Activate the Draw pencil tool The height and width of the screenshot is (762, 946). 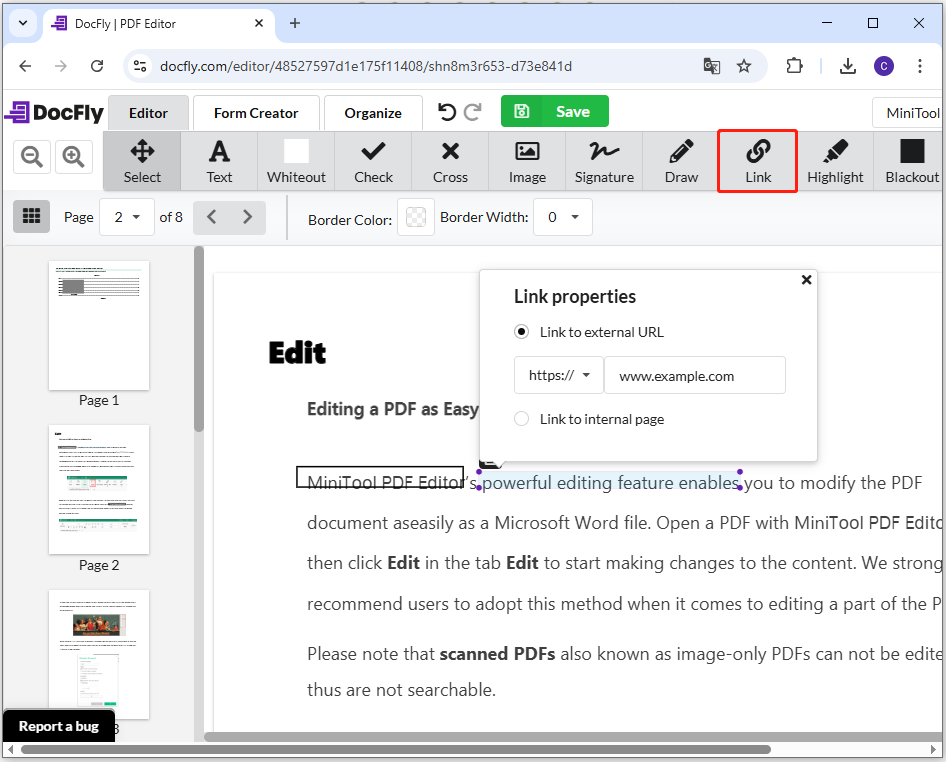click(681, 161)
